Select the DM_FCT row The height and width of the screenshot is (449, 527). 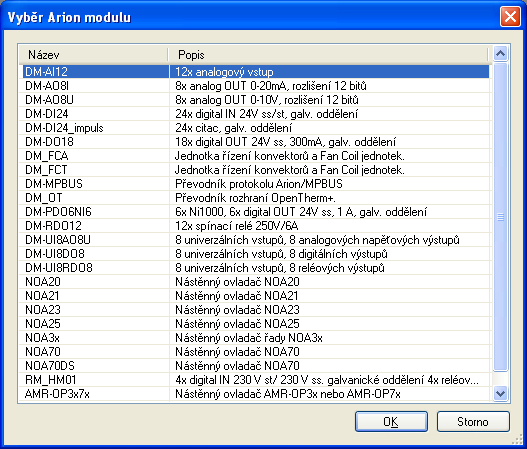click(255, 170)
